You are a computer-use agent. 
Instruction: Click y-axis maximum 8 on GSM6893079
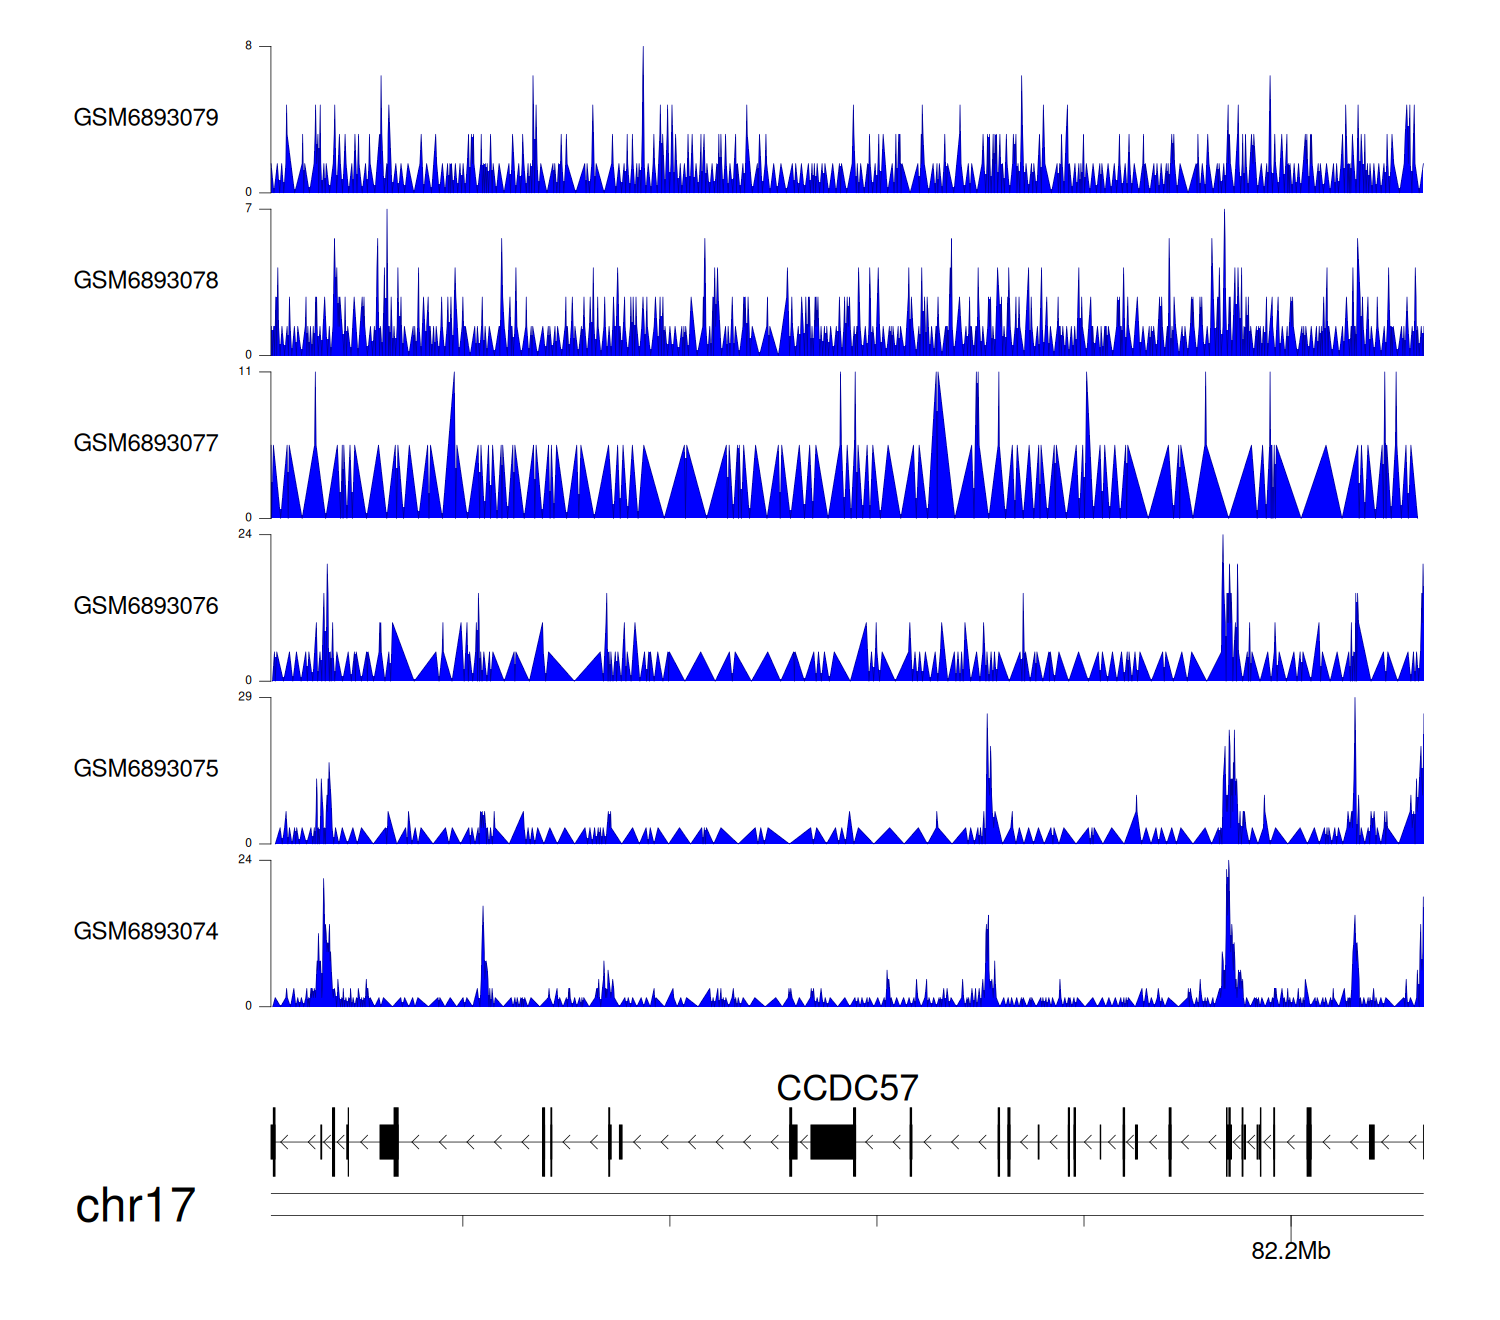[249, 46]
